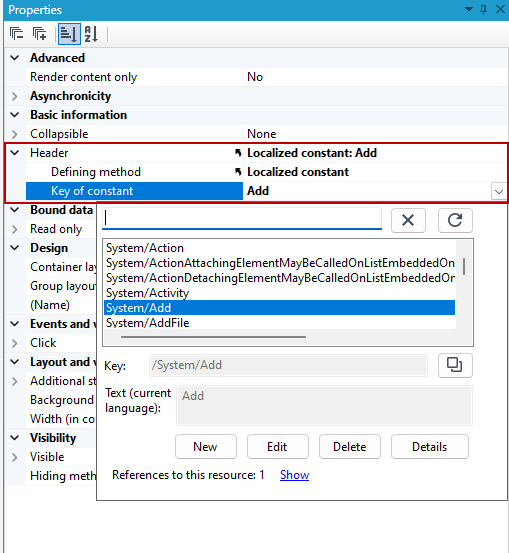This screenshot has width=509, height=553.
Task: Edit the selected constant
Action: (x=278, y=447)
